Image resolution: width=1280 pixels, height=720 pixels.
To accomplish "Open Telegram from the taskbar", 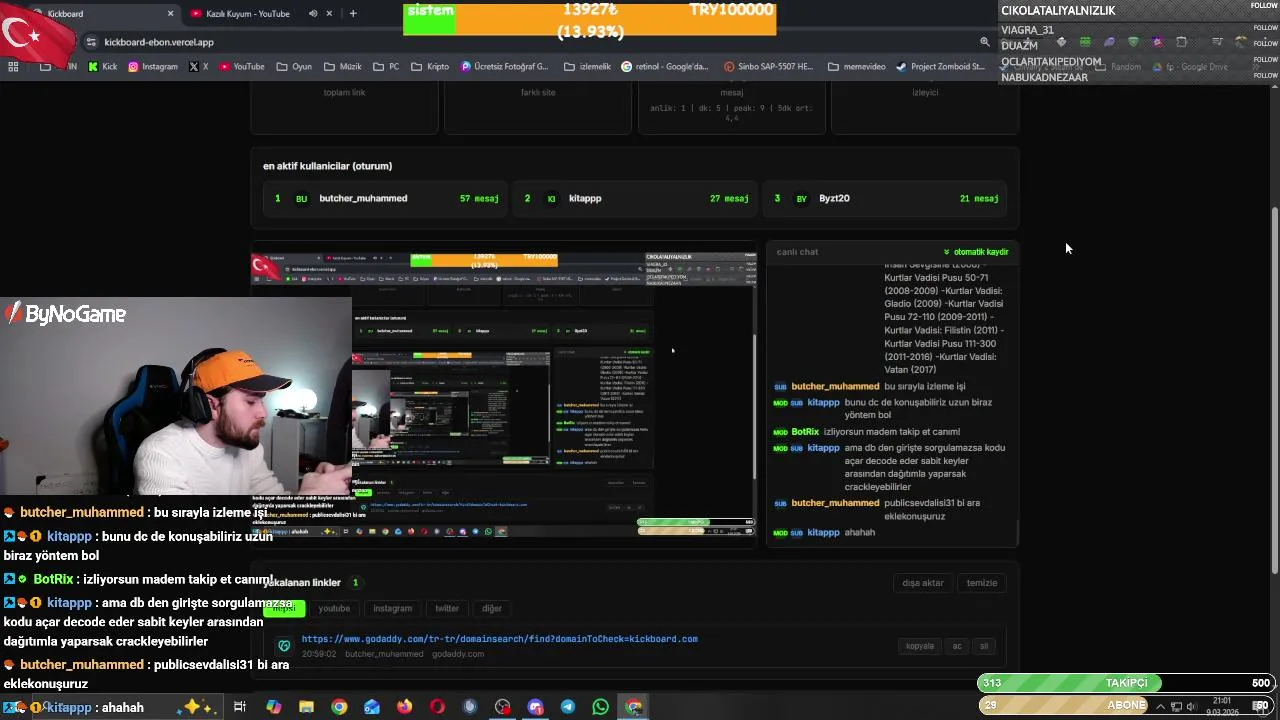I will pyautogui.click(x=567, y=707).
